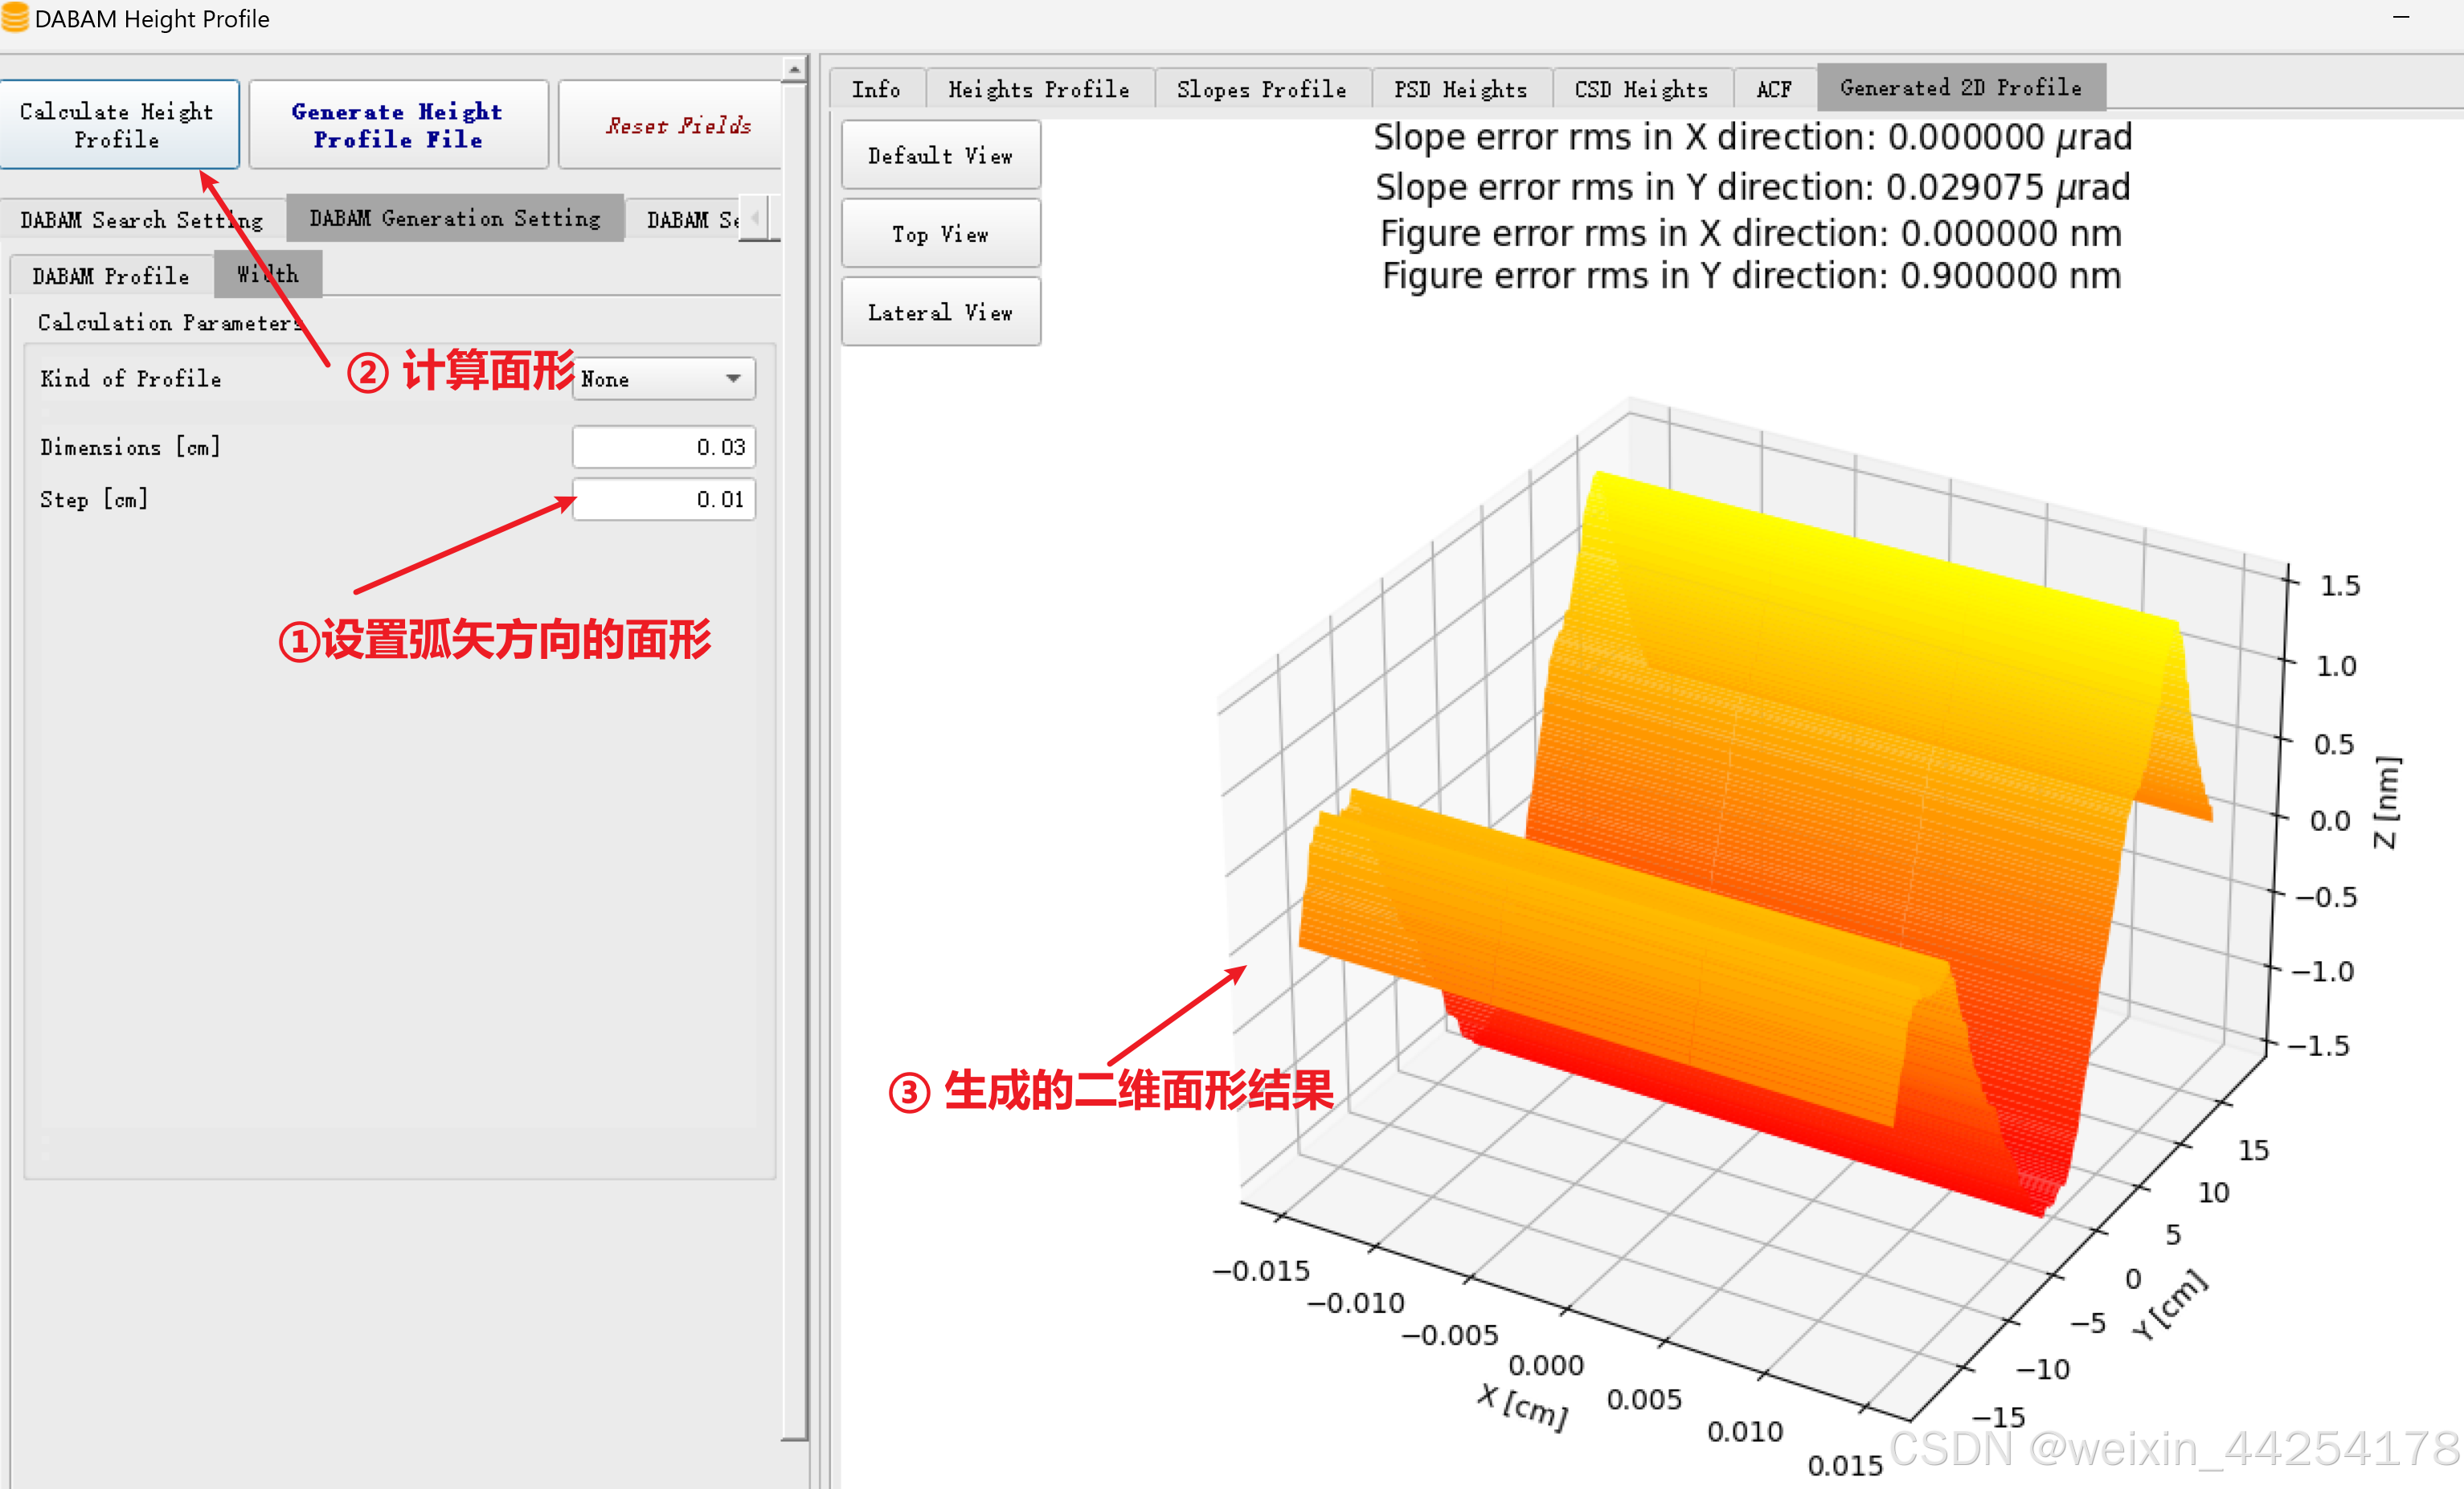
Task: Switch to the Heights Profile tab
Action: 1038,89
